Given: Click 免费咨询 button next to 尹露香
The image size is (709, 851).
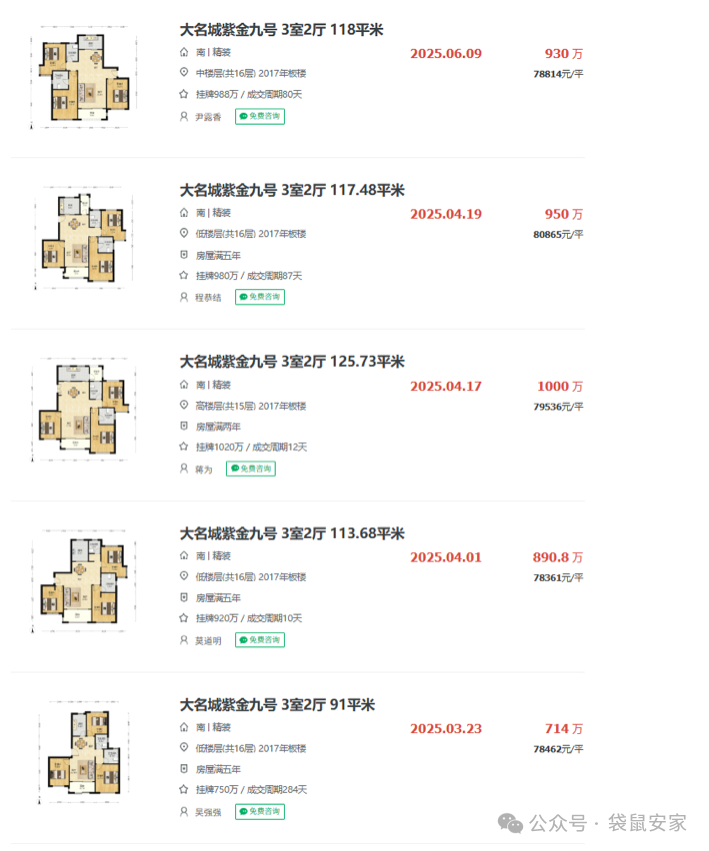Looking at the screenshot, I should 259,116.
